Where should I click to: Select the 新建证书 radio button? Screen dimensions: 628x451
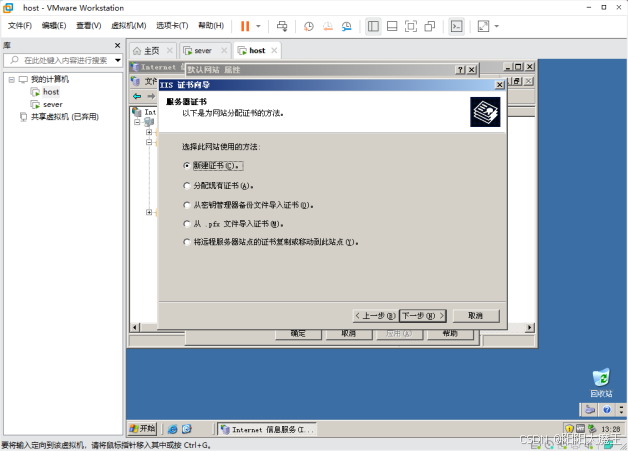186,165
